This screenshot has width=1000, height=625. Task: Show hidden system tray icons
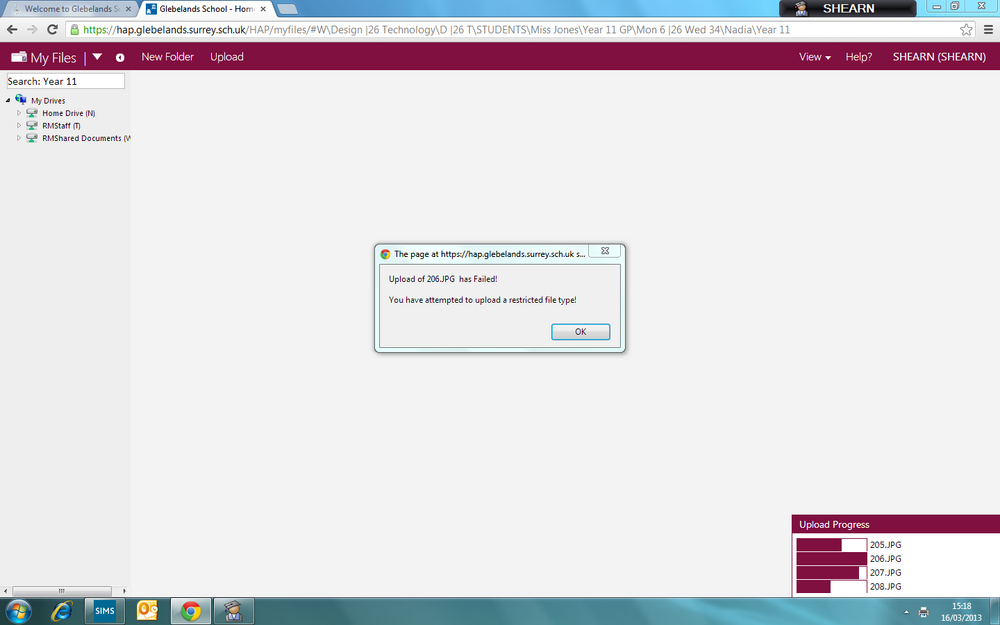point(906,612)
